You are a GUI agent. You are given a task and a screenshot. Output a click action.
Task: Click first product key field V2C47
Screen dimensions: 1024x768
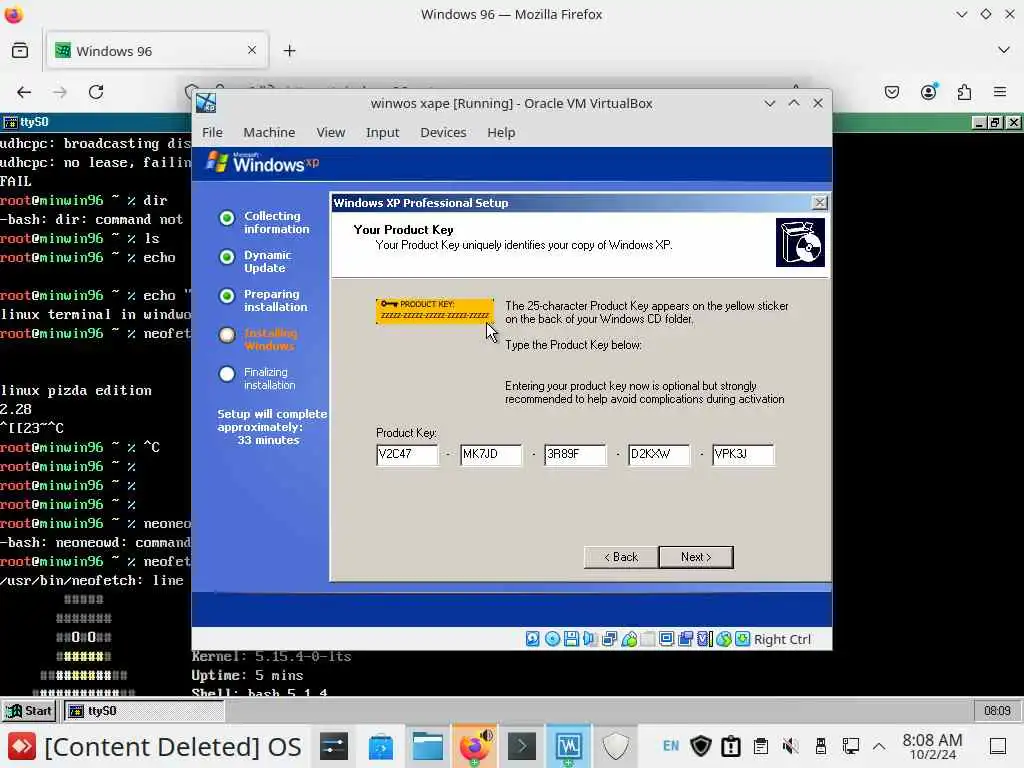pos(407,454)
